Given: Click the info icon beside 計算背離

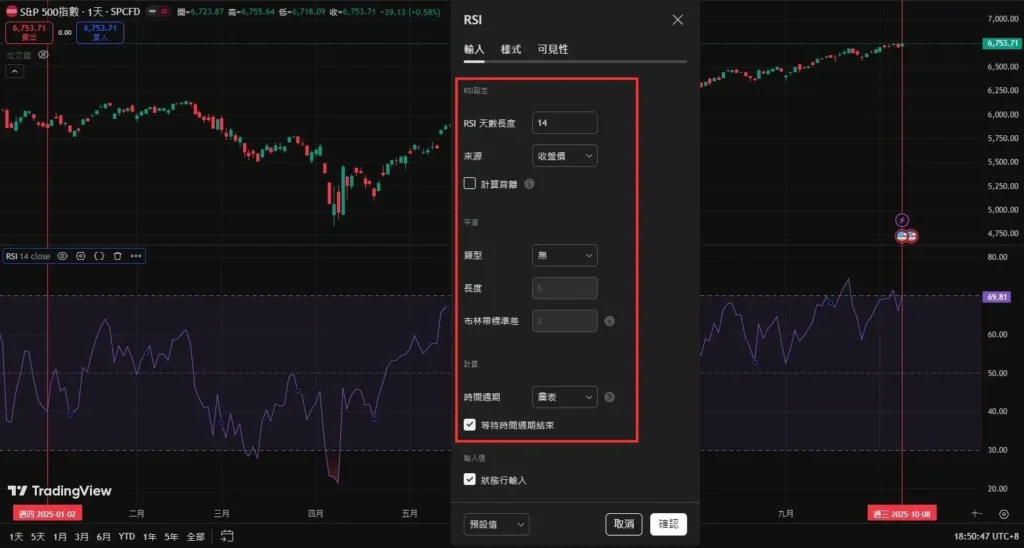Looking at the screenshot, I should point(529,184).
